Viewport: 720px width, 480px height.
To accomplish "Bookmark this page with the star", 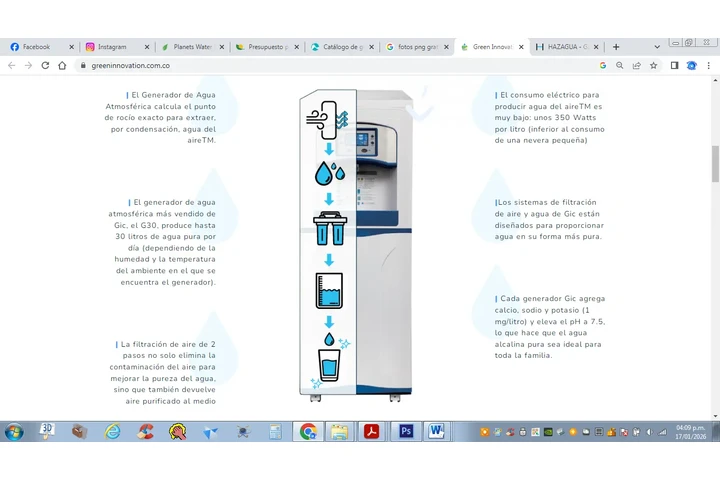I will click(x=653, y=66).
